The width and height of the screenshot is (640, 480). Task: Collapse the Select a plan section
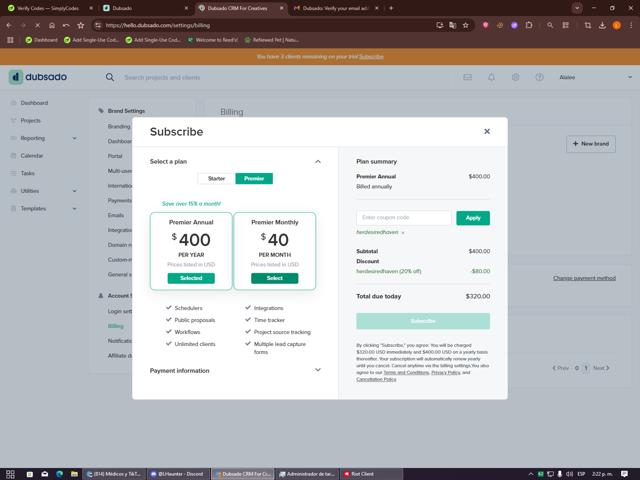pos(318,162)
